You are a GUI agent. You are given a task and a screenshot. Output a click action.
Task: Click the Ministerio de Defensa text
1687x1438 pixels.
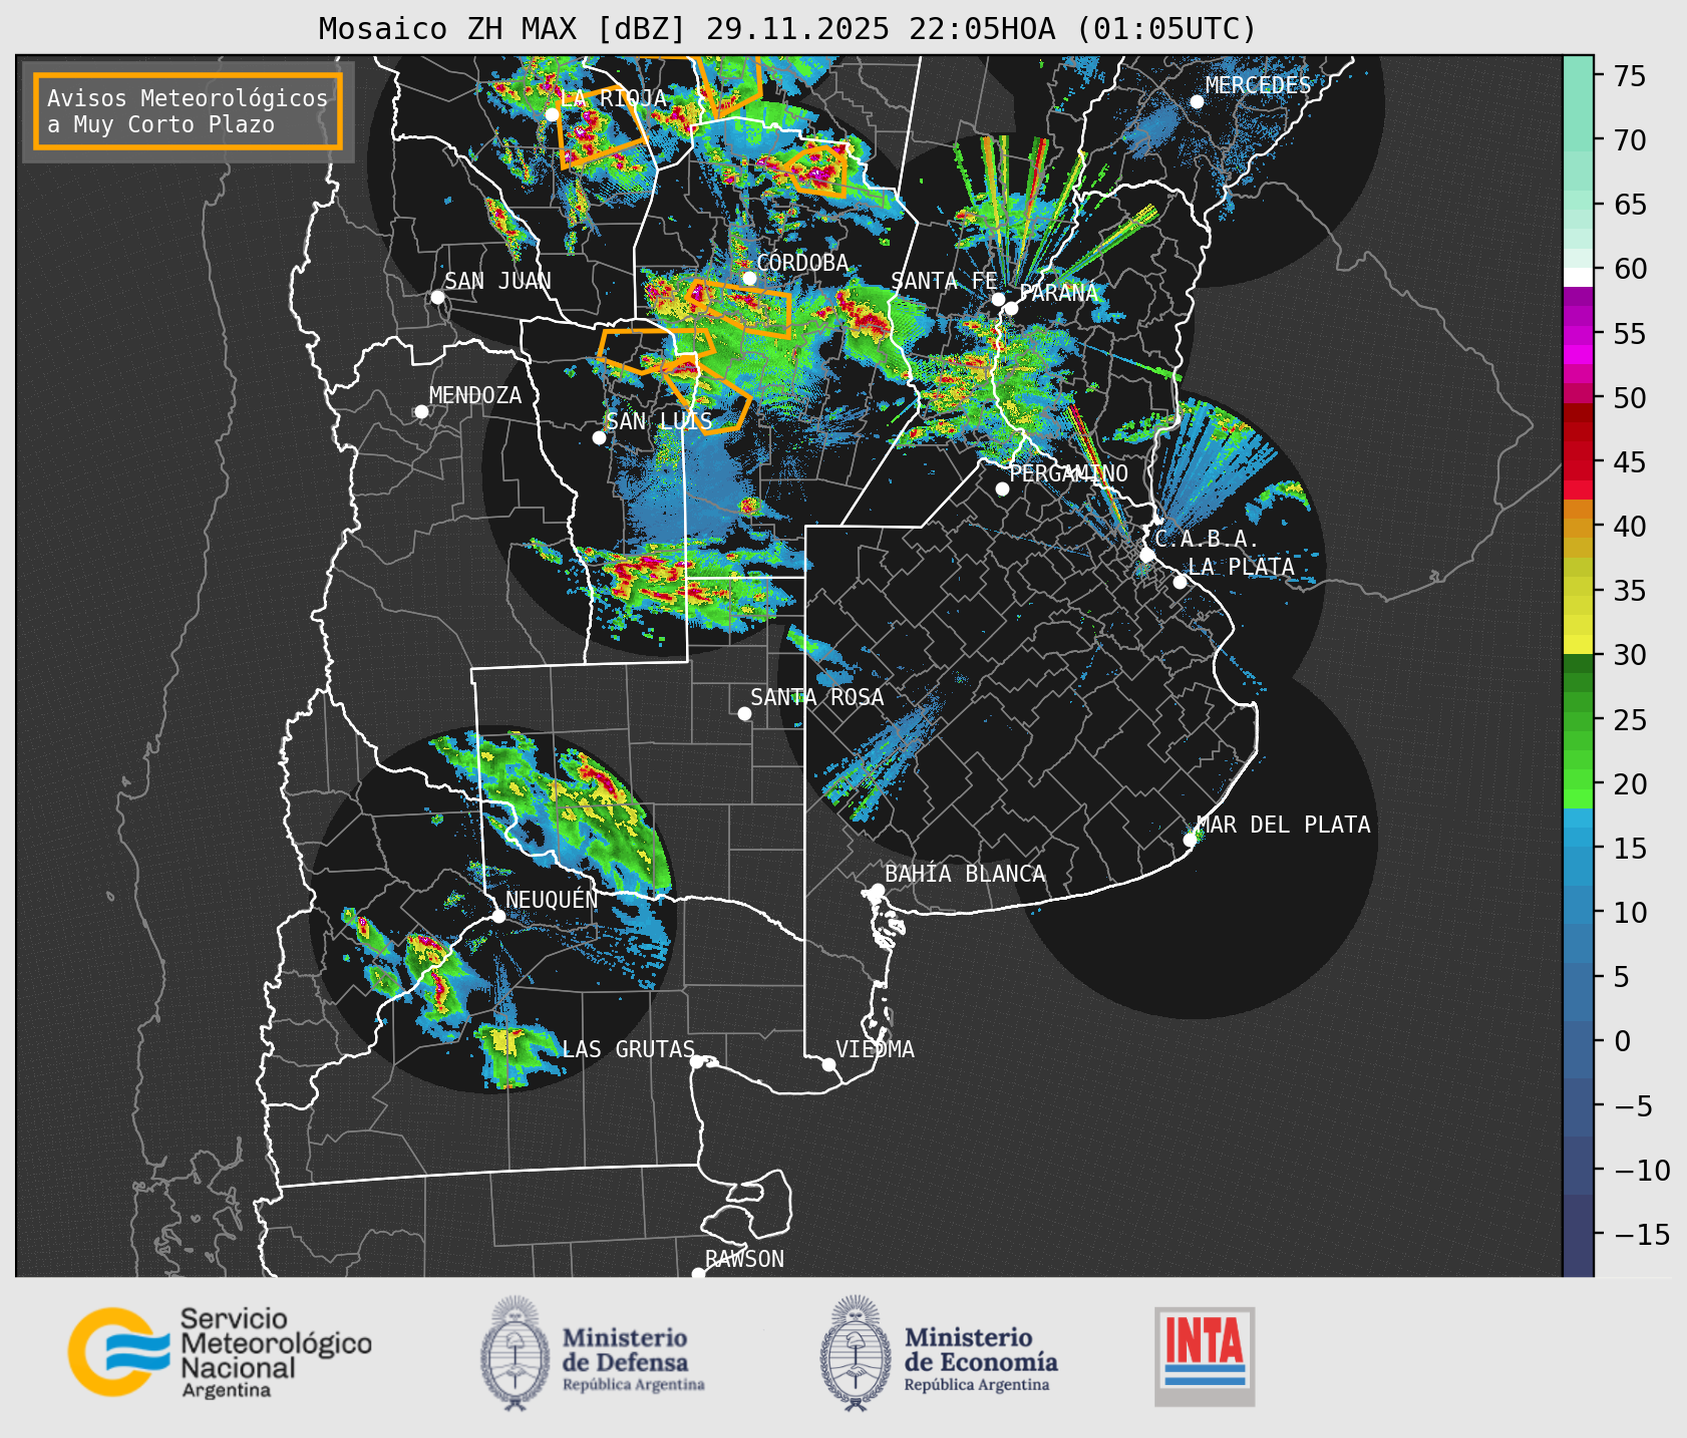[x=634, y=1358]
